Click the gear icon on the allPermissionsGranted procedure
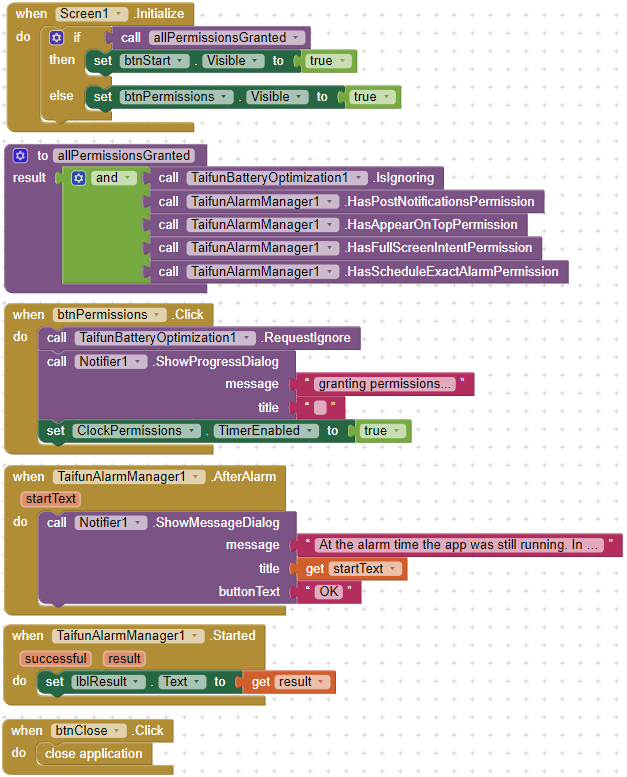 [20, 156]
